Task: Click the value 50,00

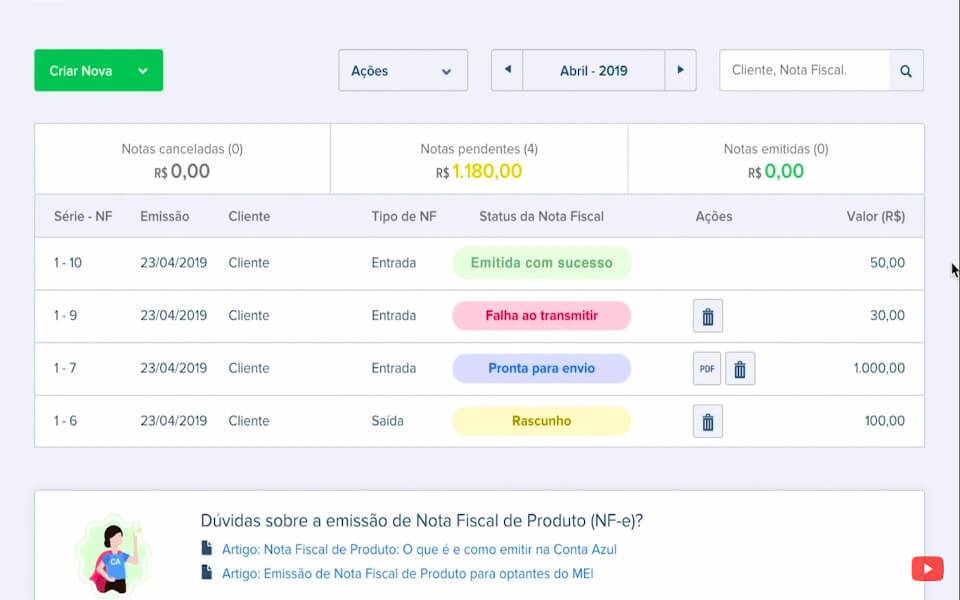Action: pos(887,263)
